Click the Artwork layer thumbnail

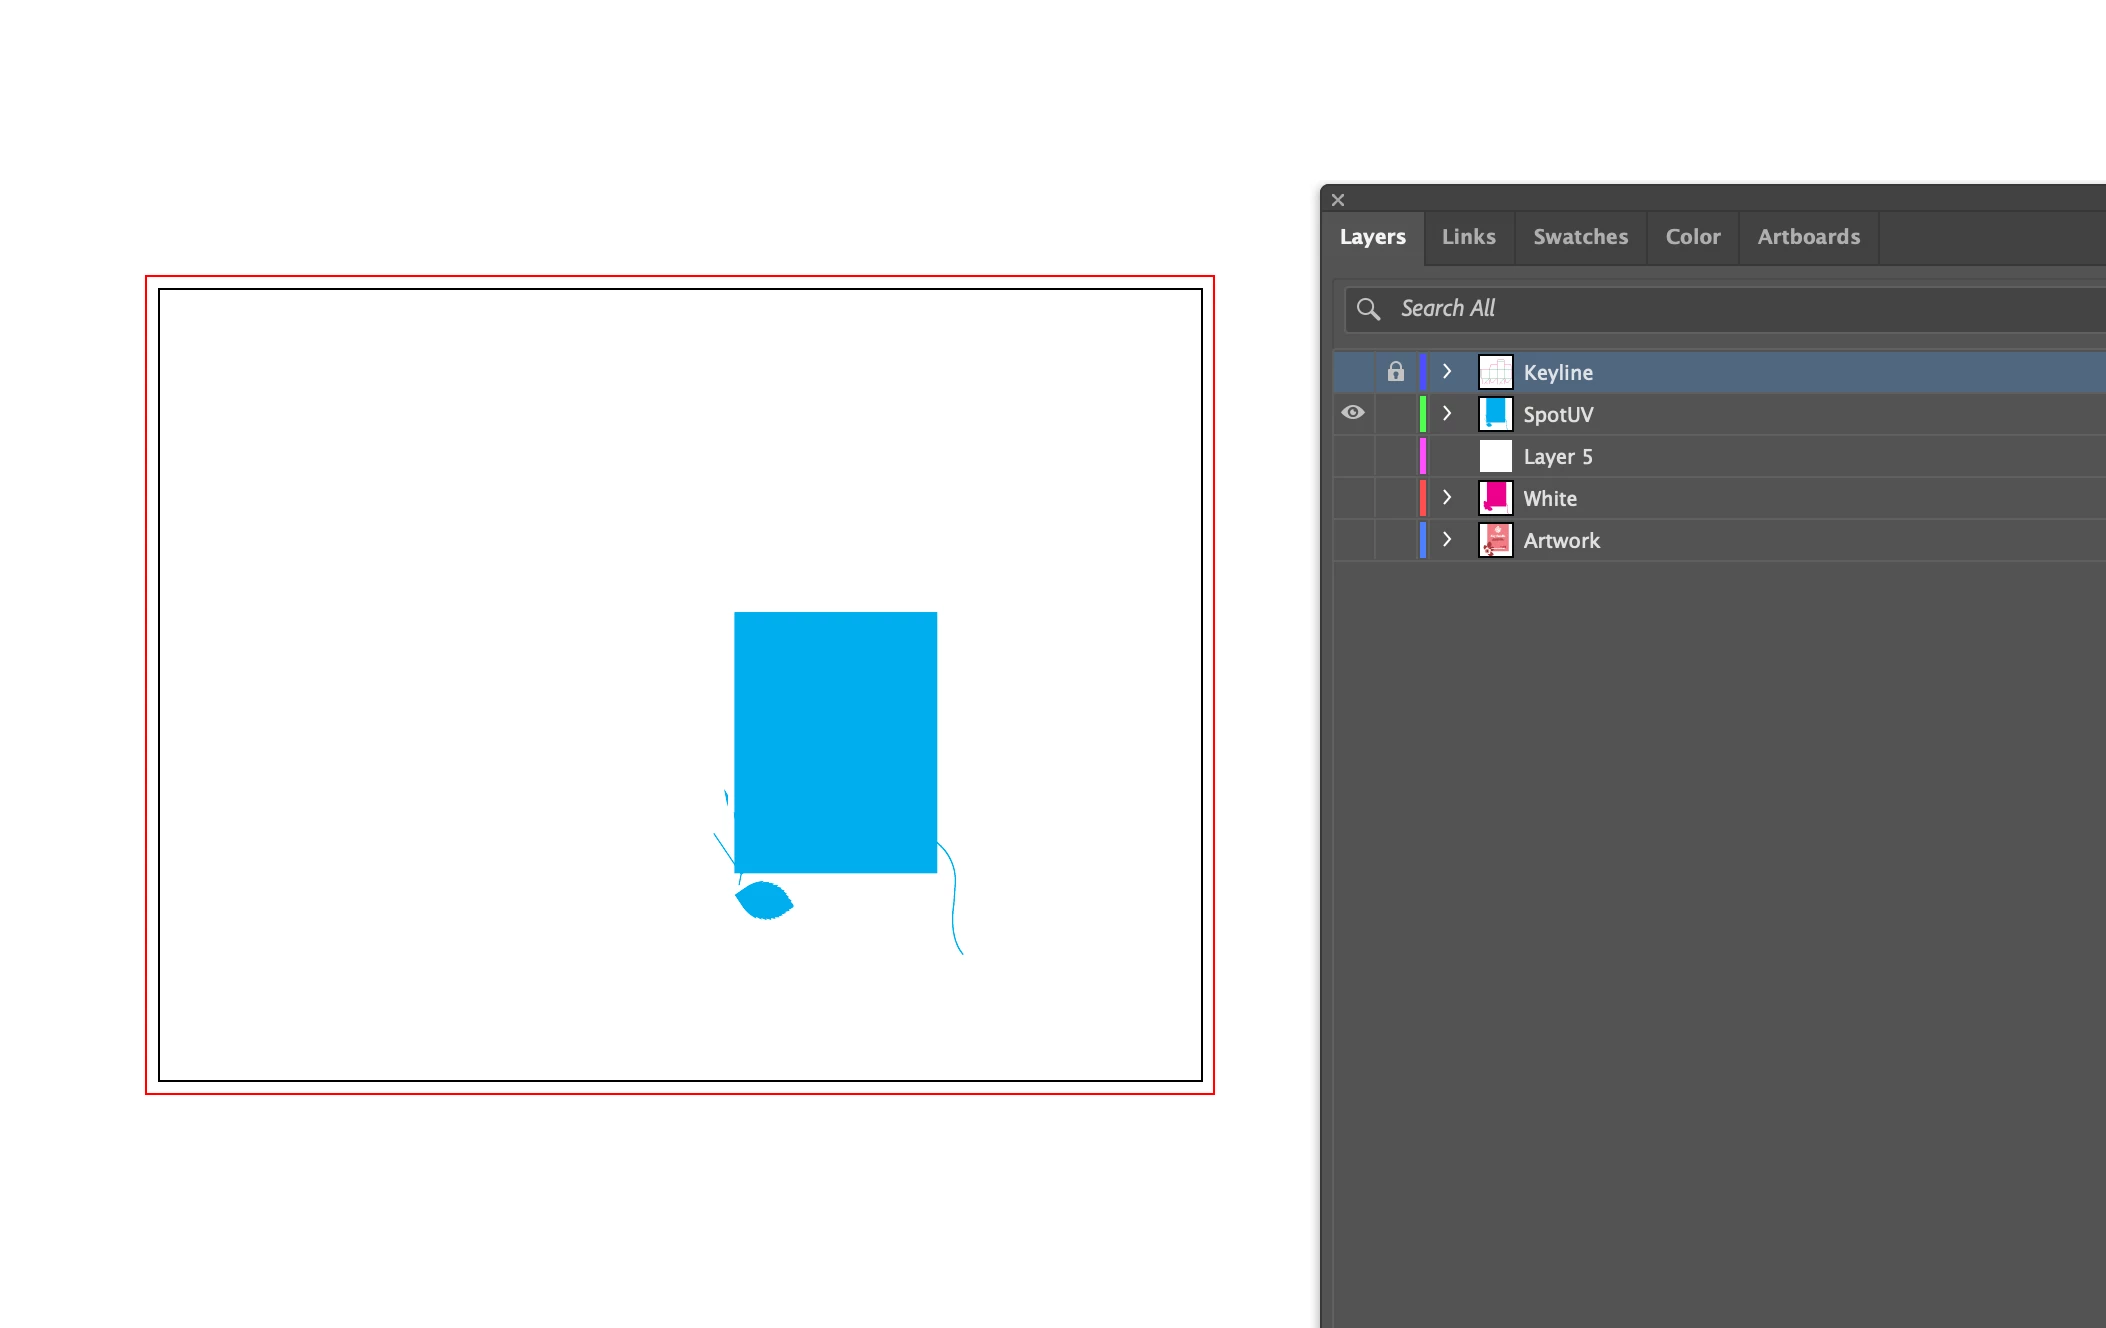[x=1495, y=540]
